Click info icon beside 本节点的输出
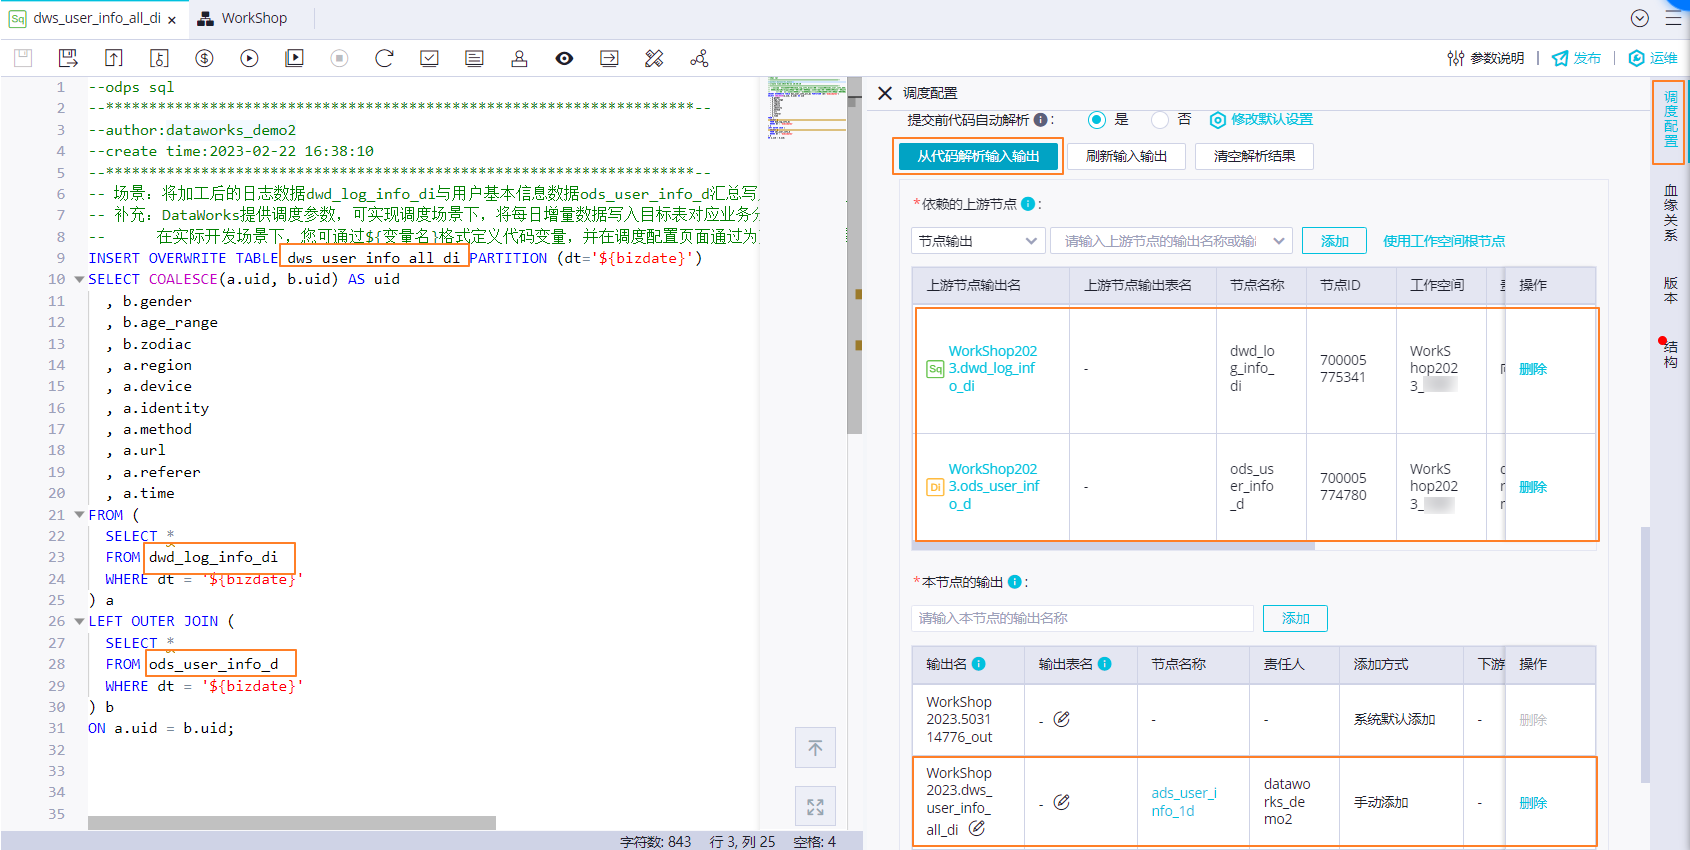Viewport: 1690px width, 850px height. click(1015, 582)
